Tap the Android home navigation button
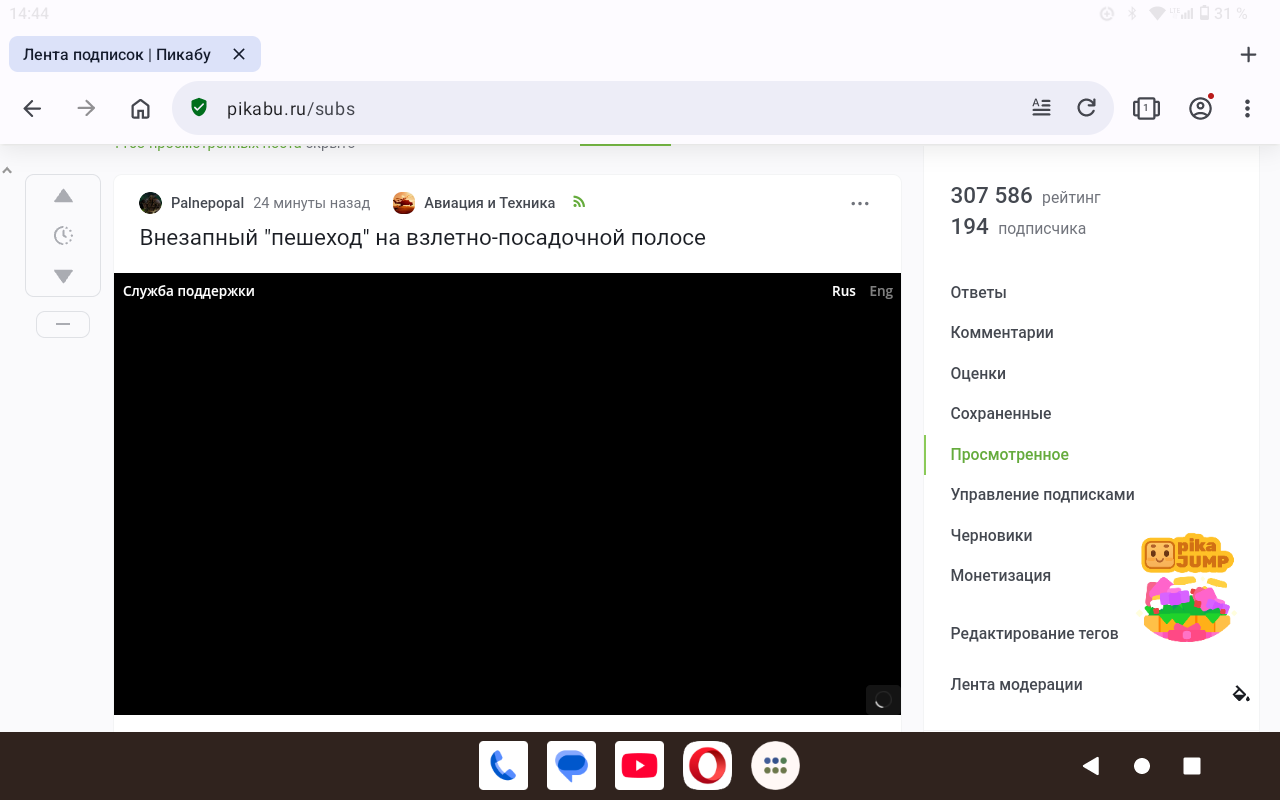The image size is (1280, 800). point(1141,766)
